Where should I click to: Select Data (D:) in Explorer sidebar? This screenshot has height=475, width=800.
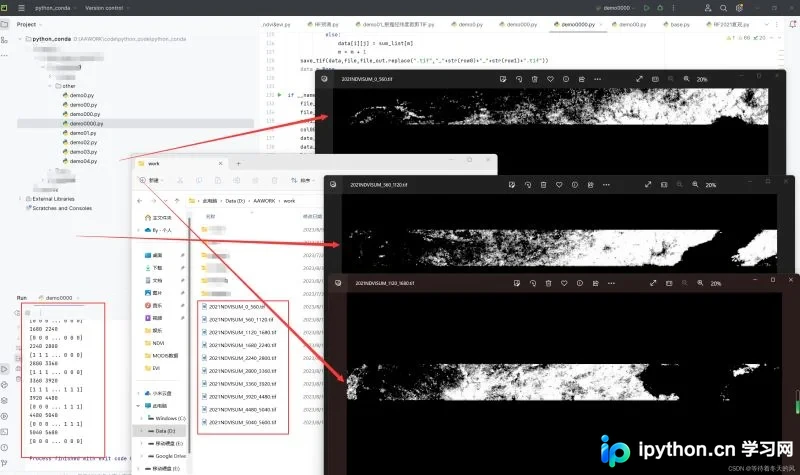(161, 431)
